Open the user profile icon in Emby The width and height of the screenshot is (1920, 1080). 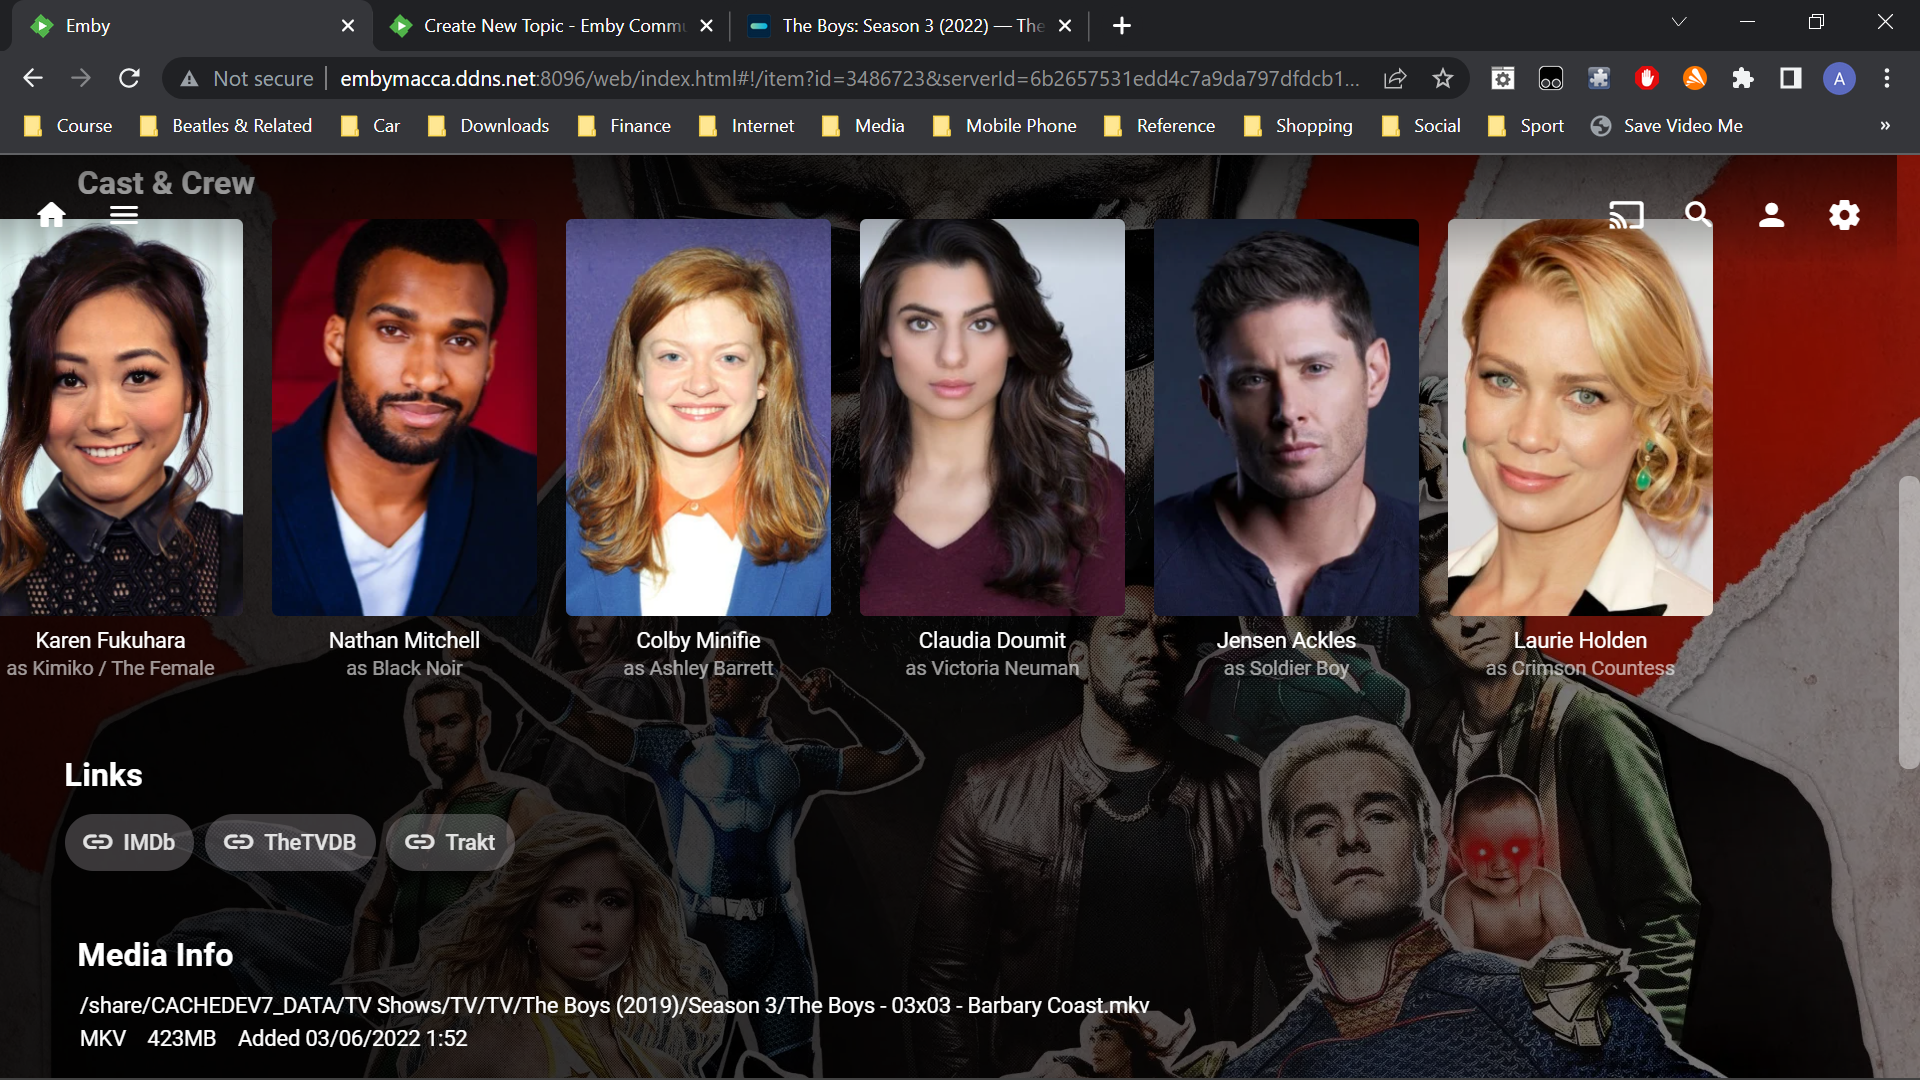tap(1771, 215)
